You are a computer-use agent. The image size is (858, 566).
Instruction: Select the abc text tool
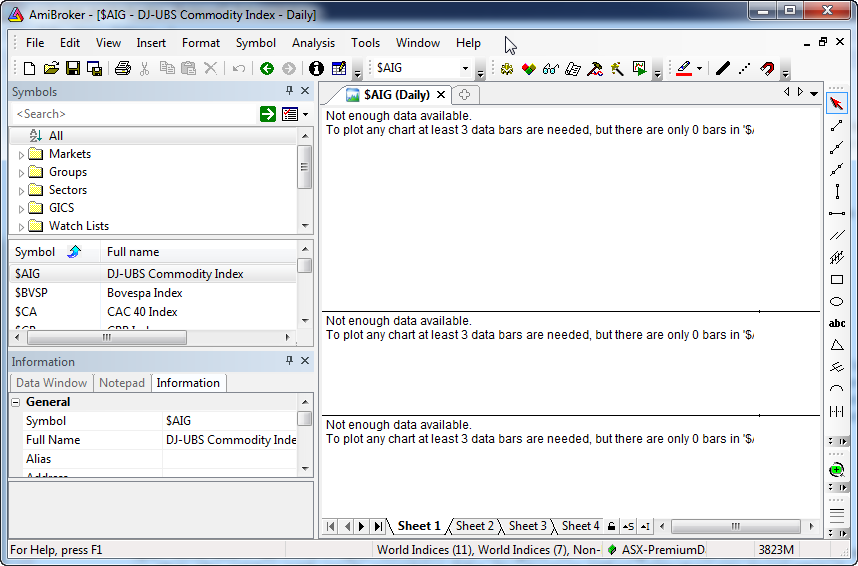coord(837,324)
